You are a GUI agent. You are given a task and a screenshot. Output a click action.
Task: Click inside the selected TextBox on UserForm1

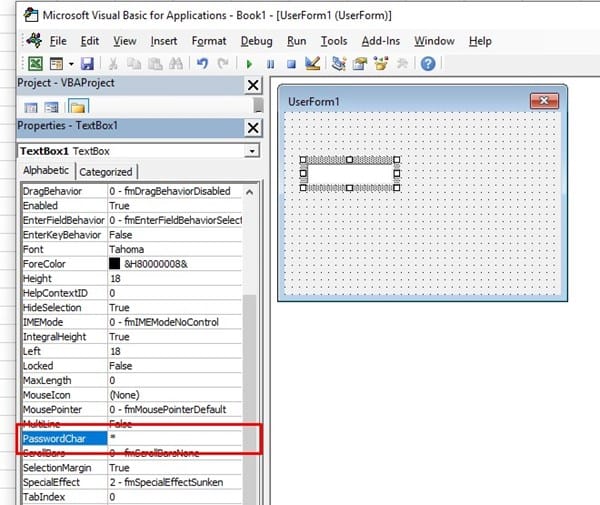(x=350, y=174)
